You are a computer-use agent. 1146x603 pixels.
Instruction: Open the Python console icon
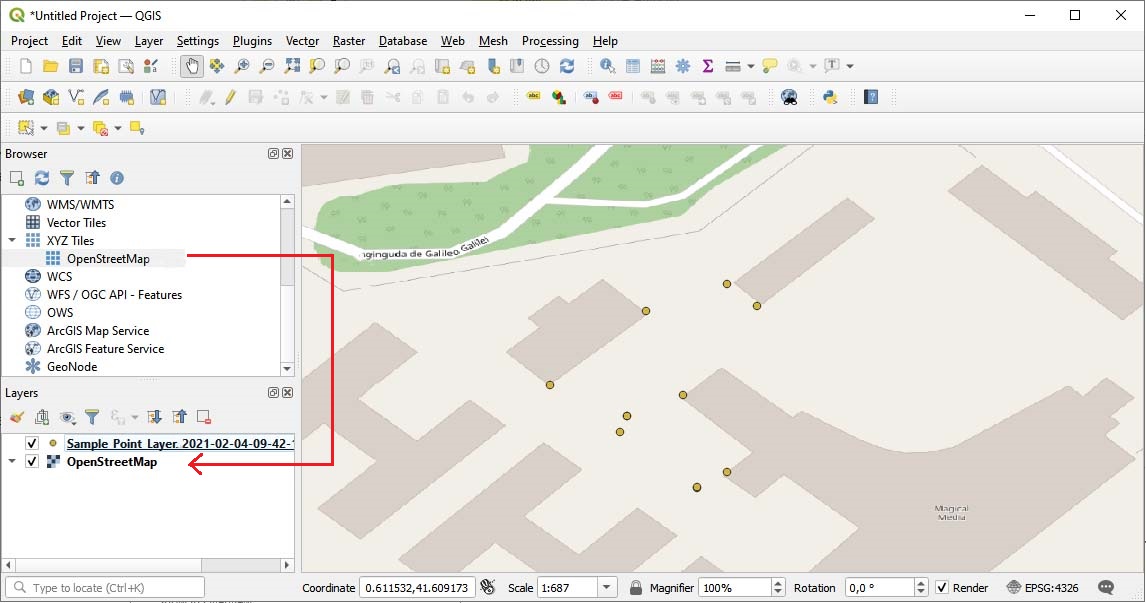pyautogui.click(x=829, y=97)
